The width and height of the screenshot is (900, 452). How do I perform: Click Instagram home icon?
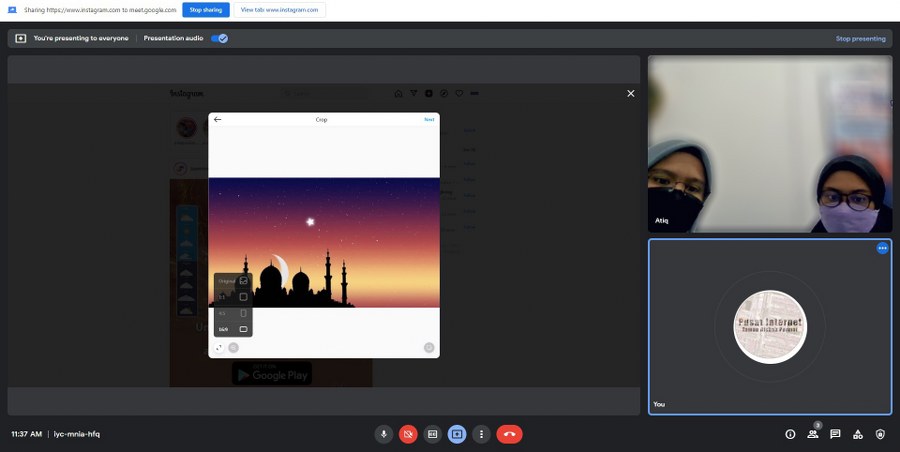pos(398,94)
